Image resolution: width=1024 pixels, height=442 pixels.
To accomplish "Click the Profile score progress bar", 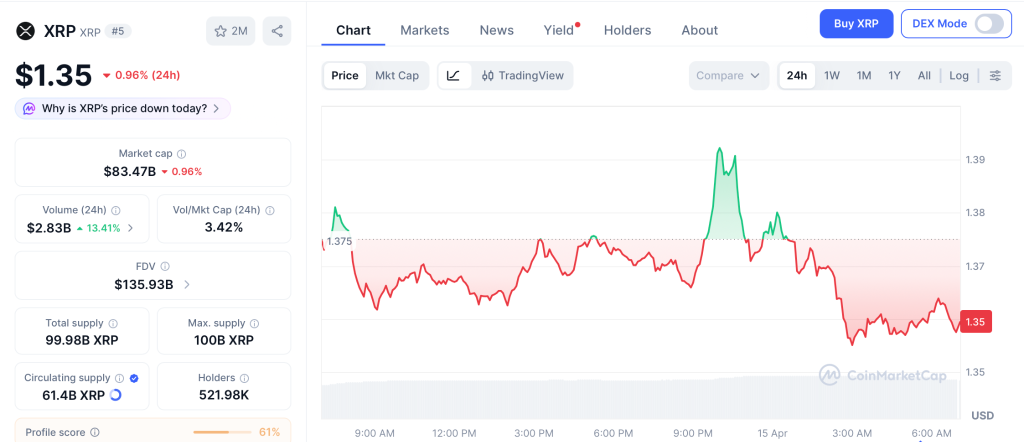I will tap(221, 432).
